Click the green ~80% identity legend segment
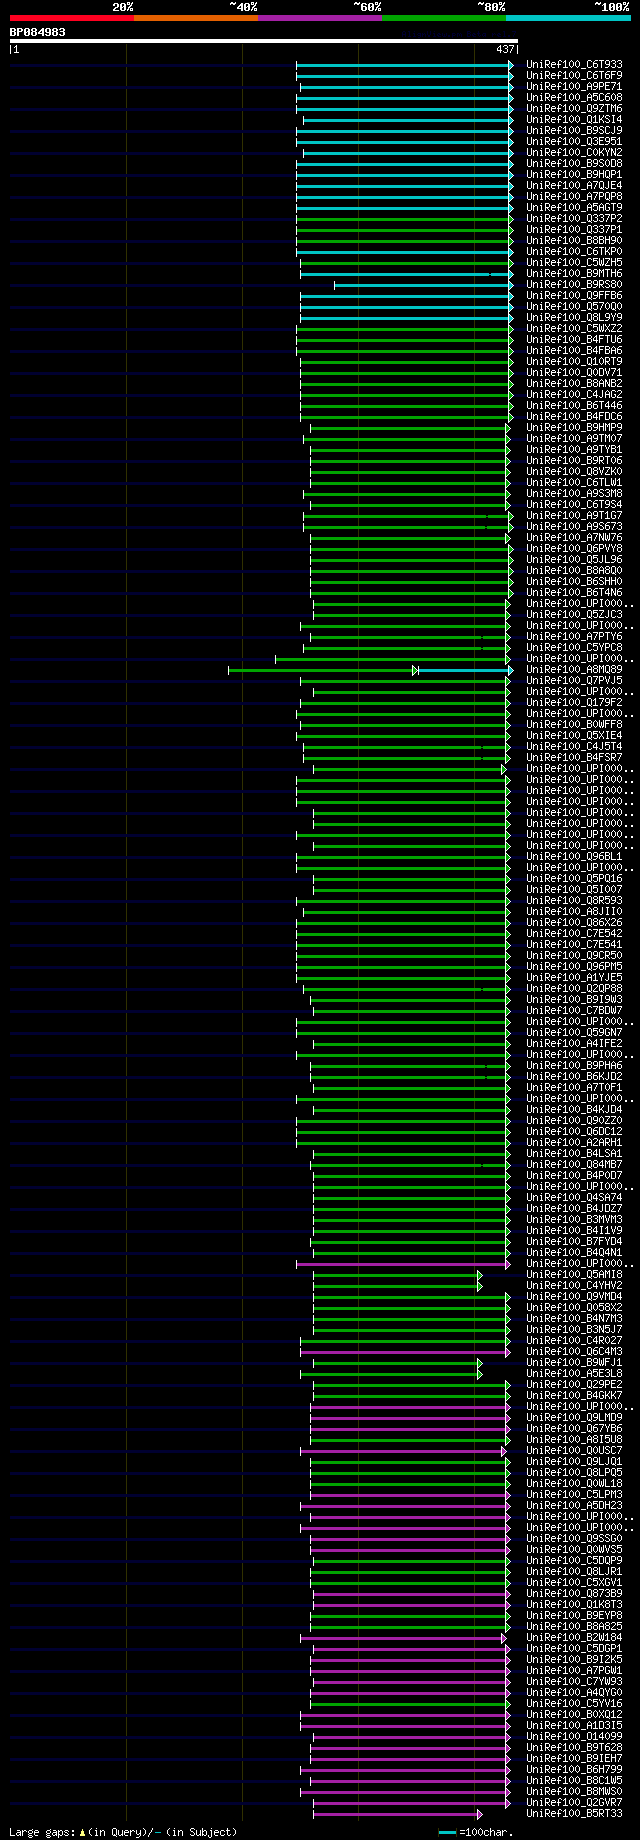640x1840 pixels. 444,18
